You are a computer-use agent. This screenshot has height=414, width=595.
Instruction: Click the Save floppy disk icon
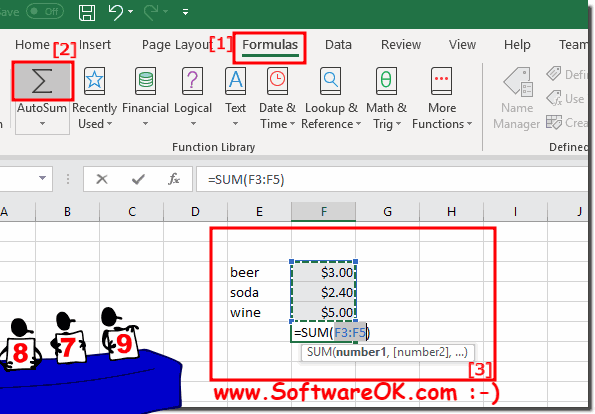click(87, 12)
